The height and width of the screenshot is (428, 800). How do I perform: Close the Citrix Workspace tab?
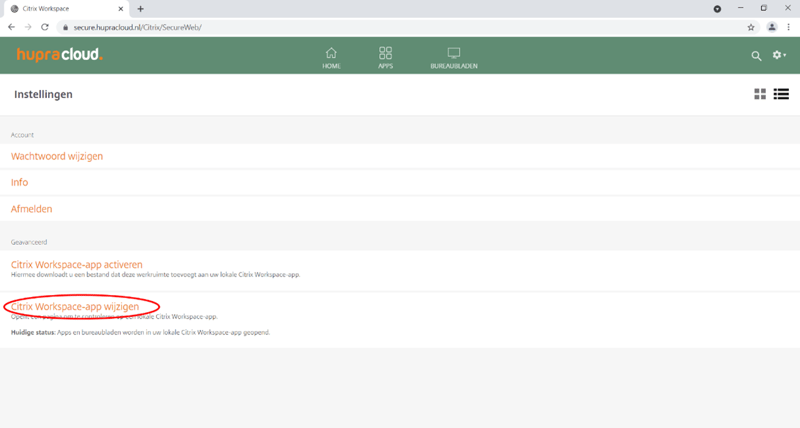(x=121, y=9)
